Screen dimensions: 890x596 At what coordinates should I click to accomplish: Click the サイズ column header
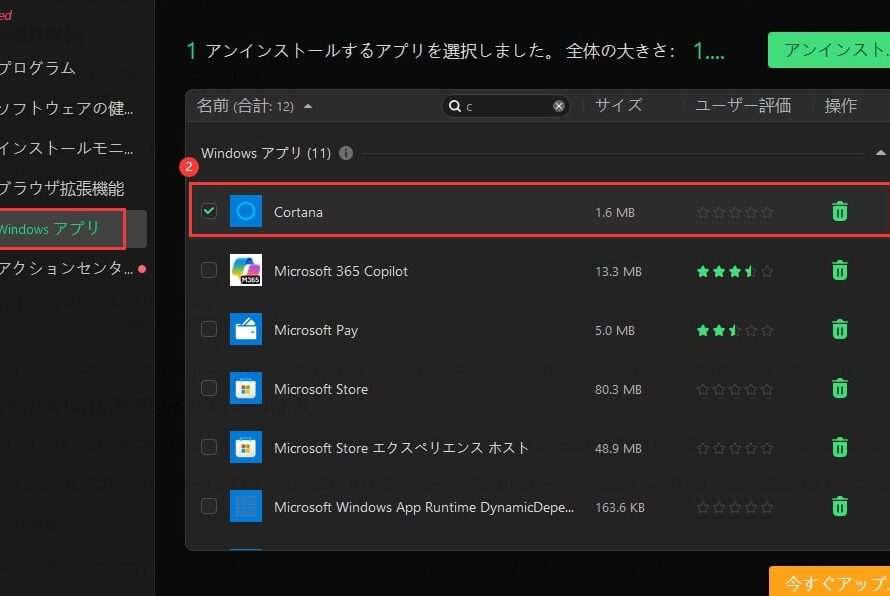tap(618, 106)
